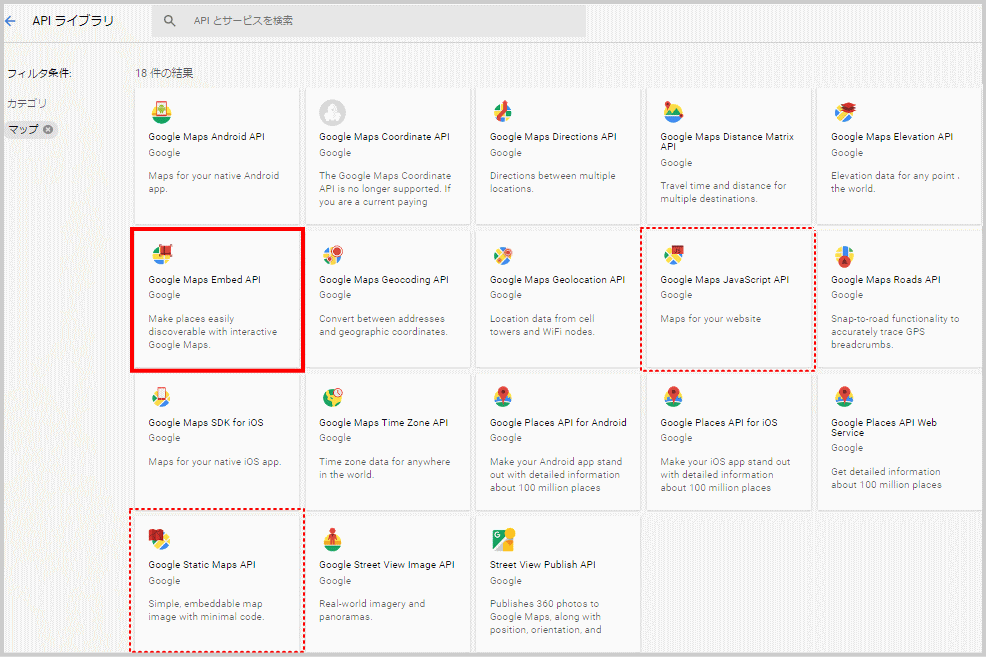
Task: Click the 18 件の結果 result count
Action: click(164, 73)
